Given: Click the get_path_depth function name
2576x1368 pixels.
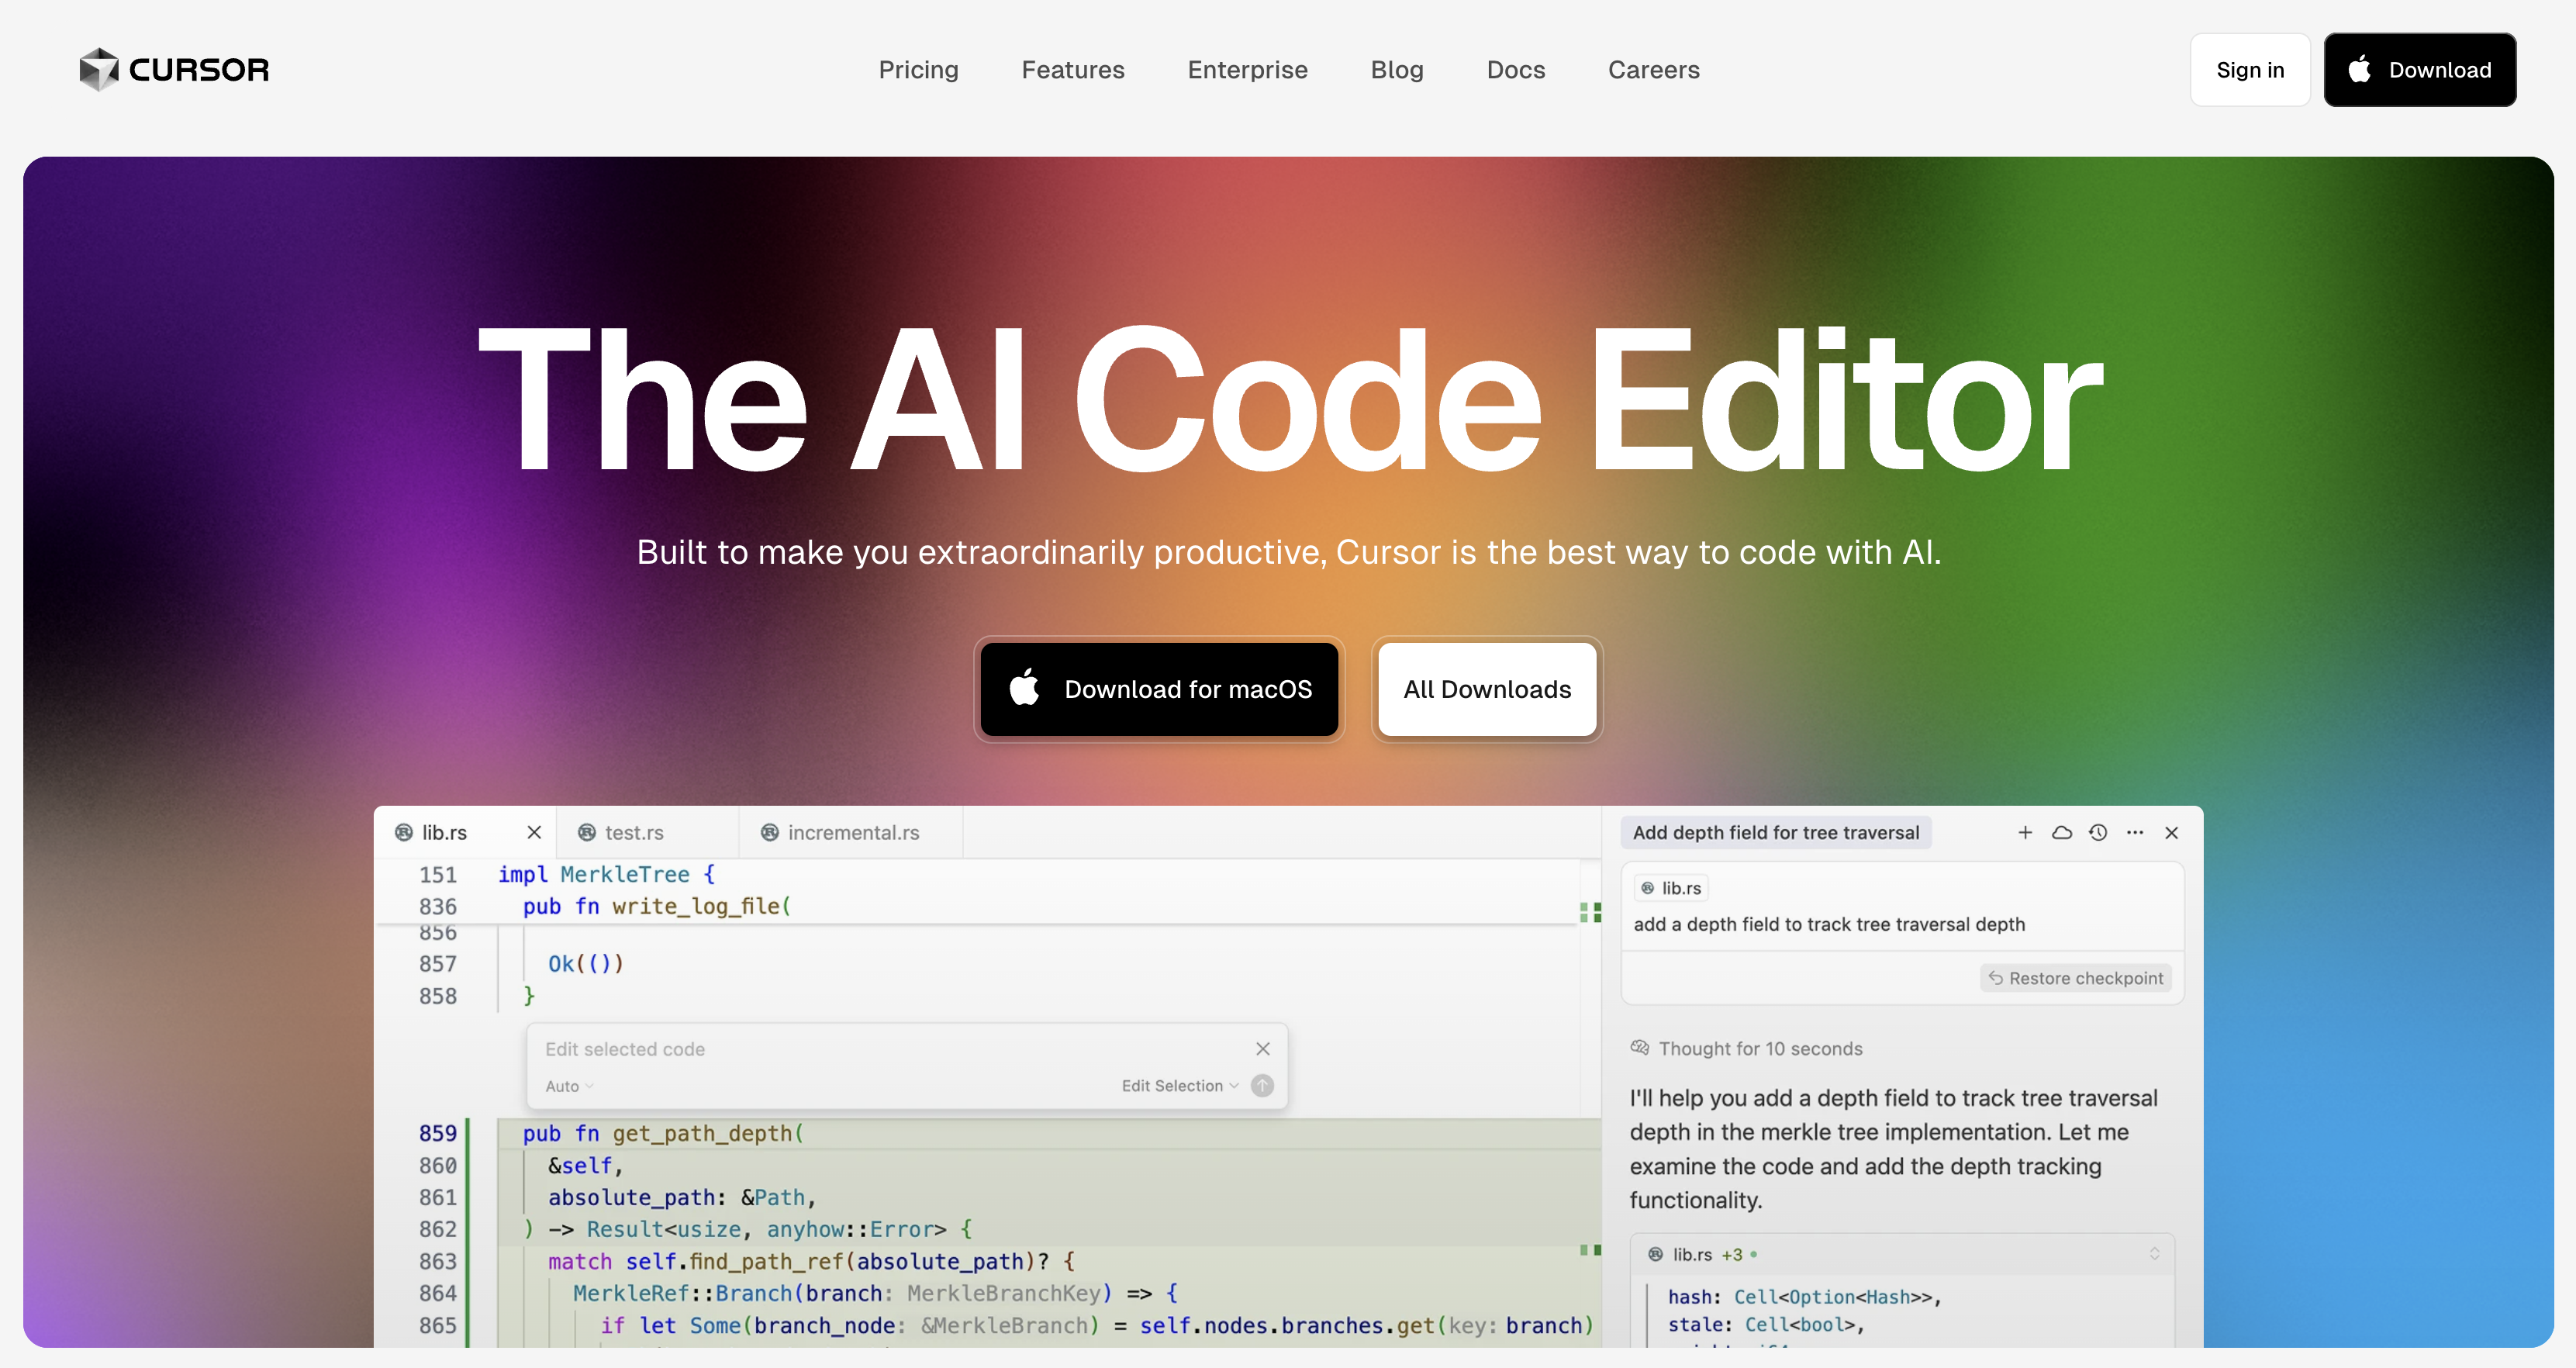Looking at the screenshot, I should [703, 1133].
